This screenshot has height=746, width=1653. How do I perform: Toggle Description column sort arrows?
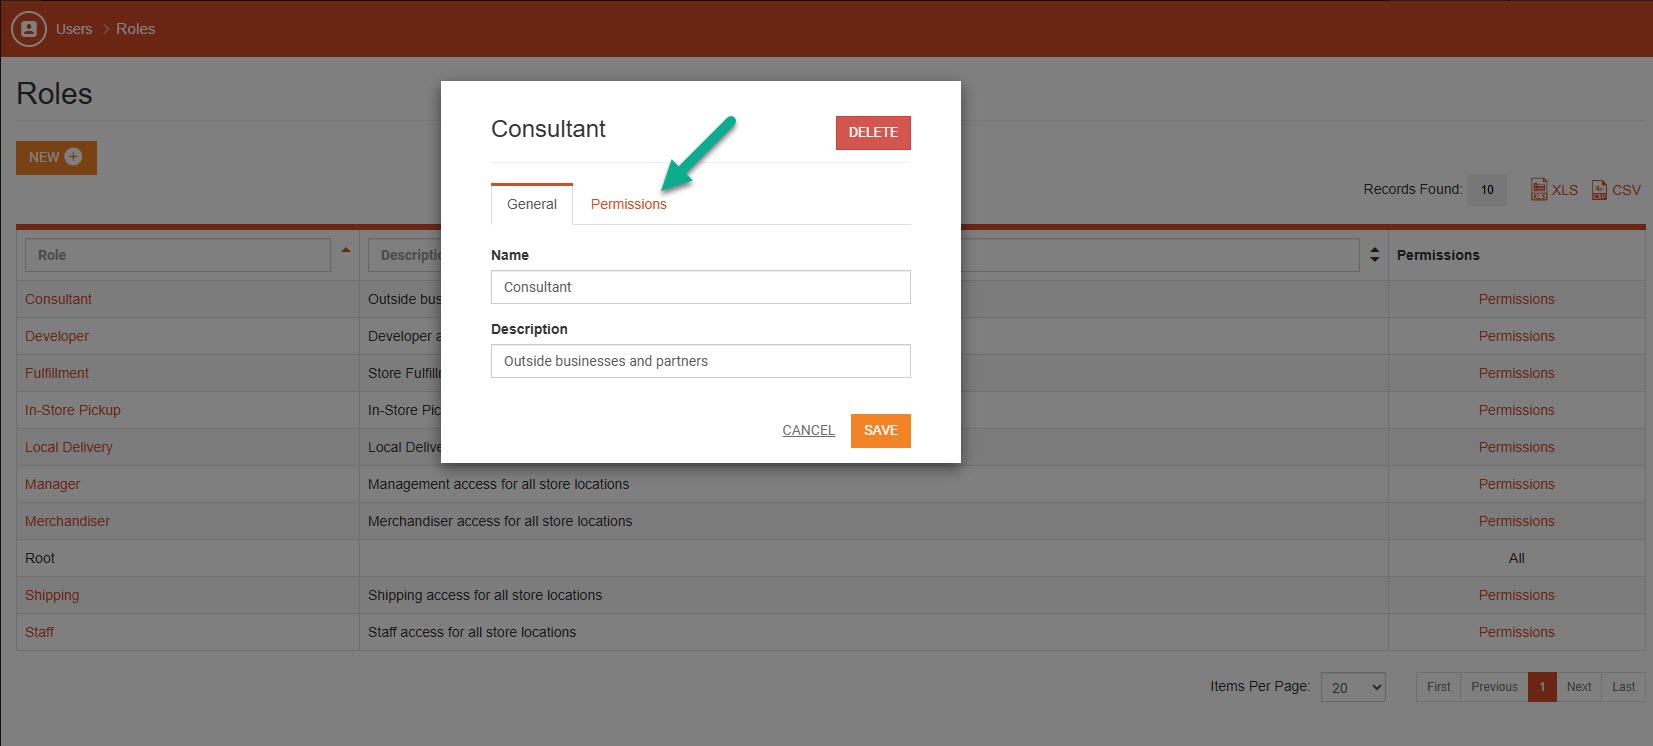pyautogui.click(x=1375, y=255)
